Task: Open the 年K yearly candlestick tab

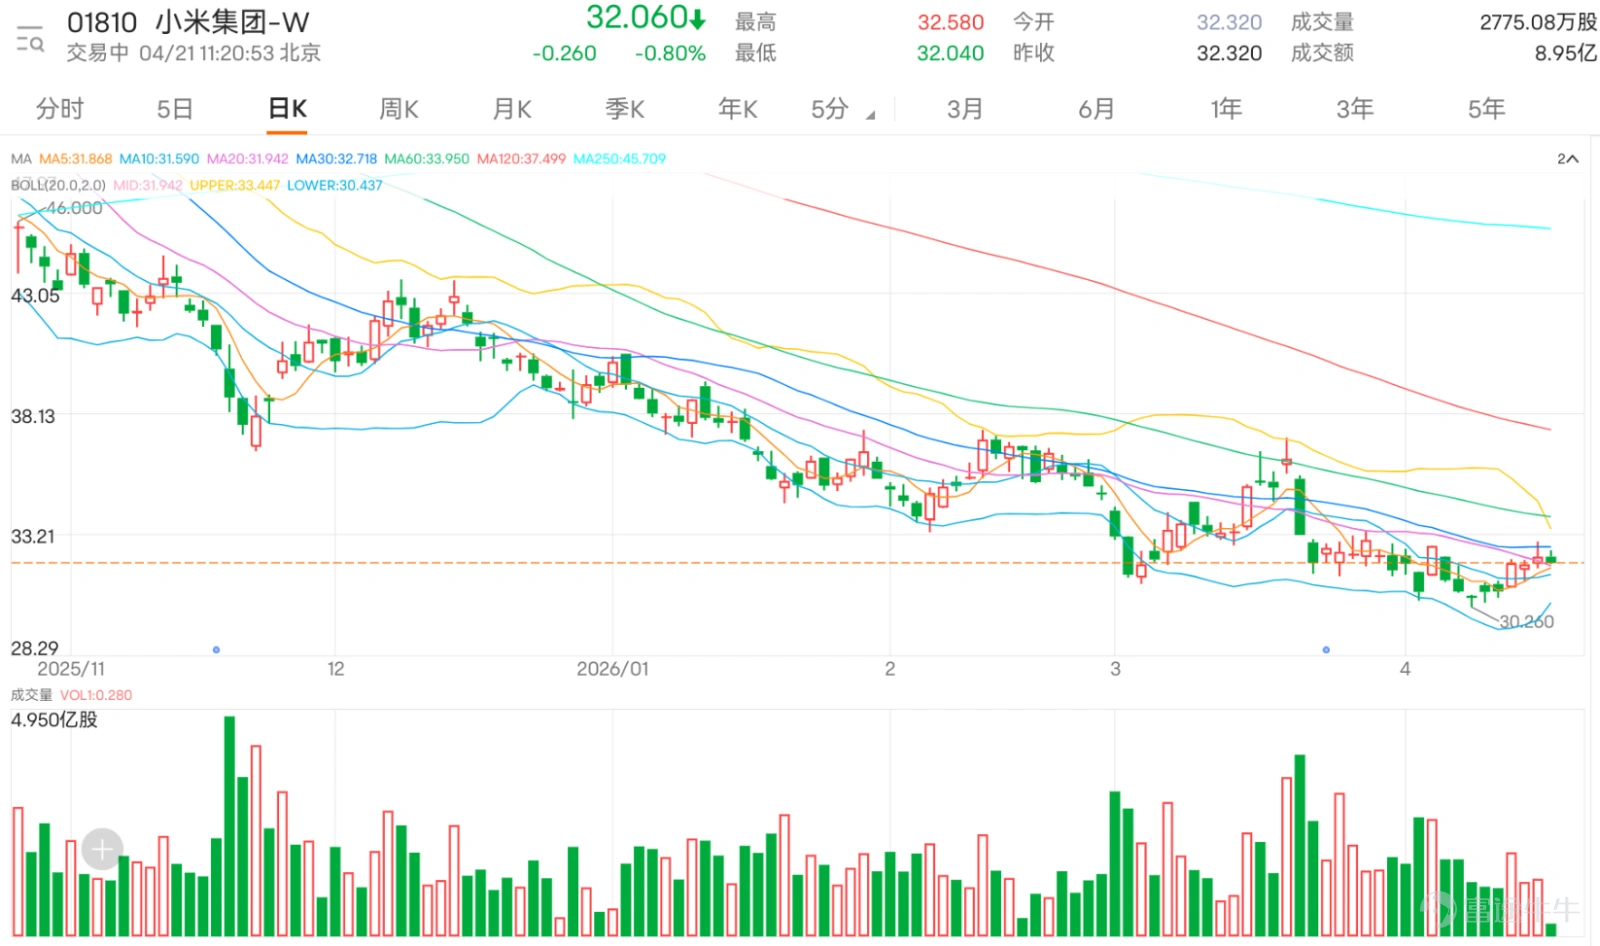Action: pyautogui.click(x=738, y=109)
